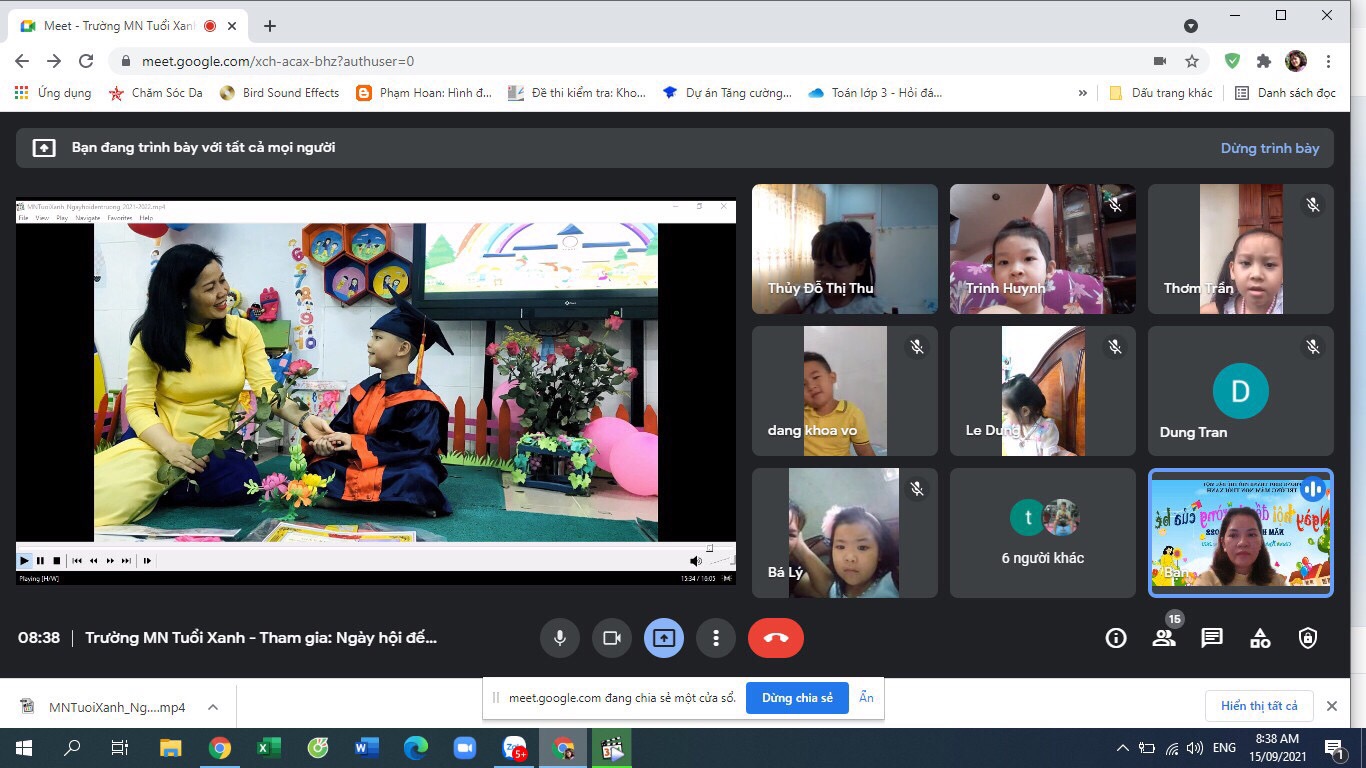This screenshot has width=1366, height=768.
Task: Open the meeting details info icon
Action: (x=1116, y=638)
